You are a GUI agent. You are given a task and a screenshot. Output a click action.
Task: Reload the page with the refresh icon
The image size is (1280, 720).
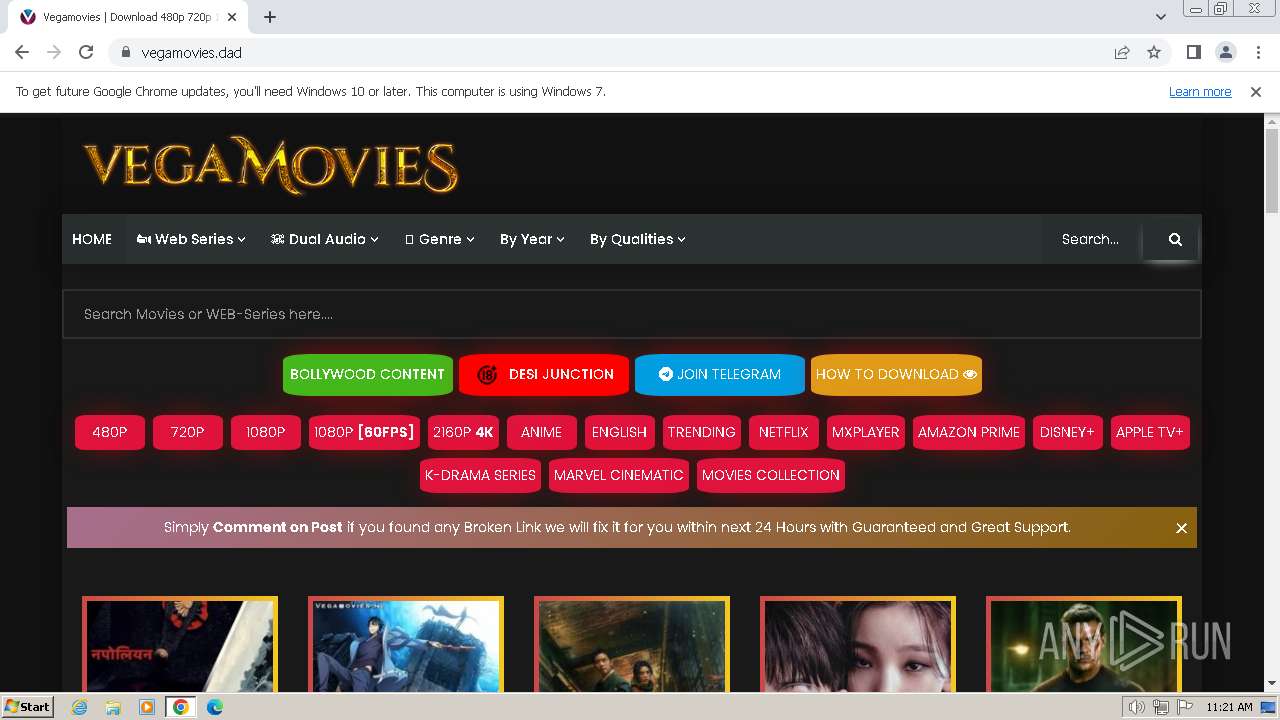[x=86, y=53]
